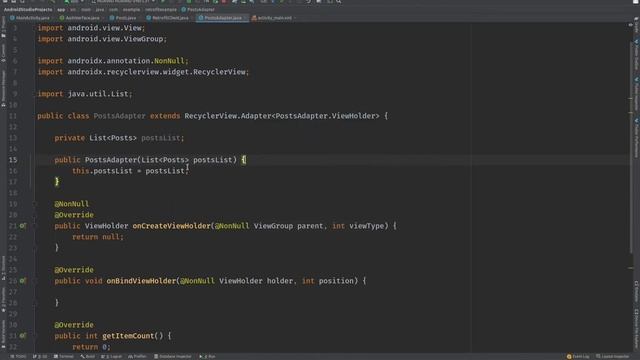Open the Resource Manager side panel
The image size is (640, 360).
(x=3, y=88)
